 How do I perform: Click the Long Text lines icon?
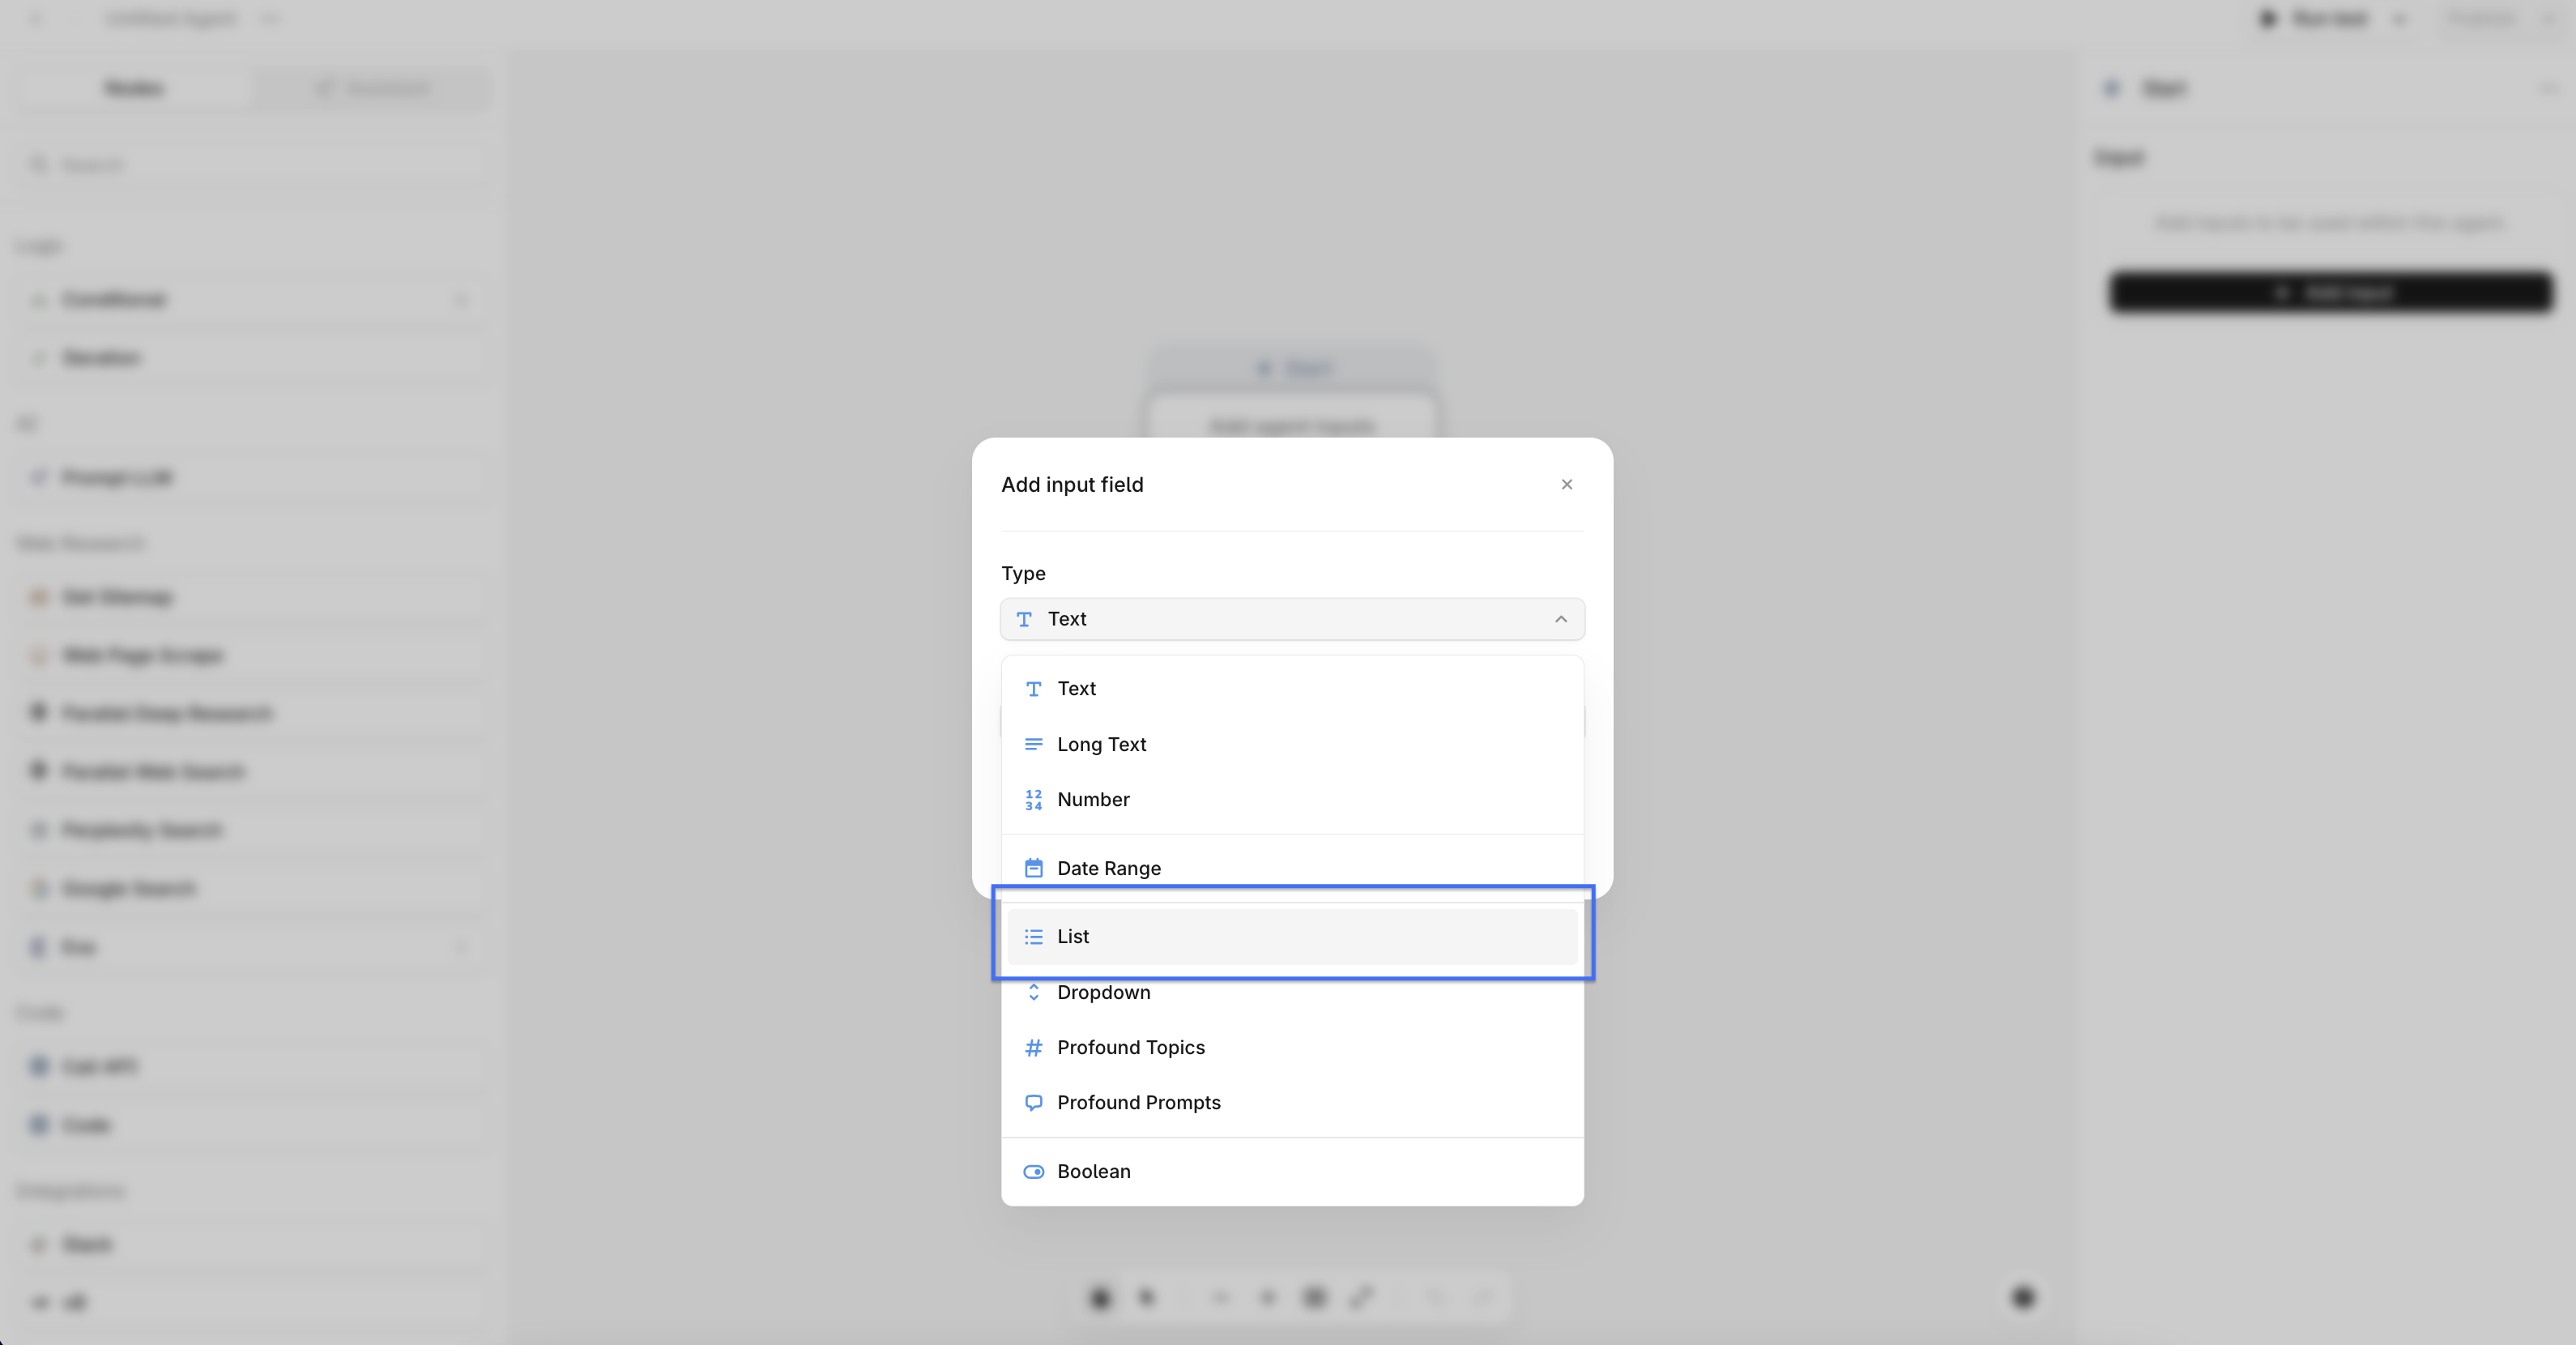(x=1033, y=744)
